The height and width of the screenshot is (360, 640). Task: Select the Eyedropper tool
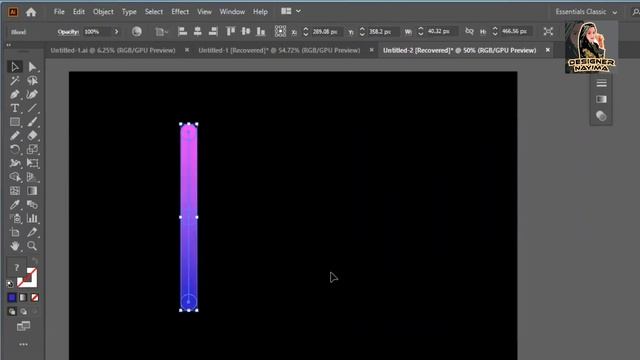[15, 204]
